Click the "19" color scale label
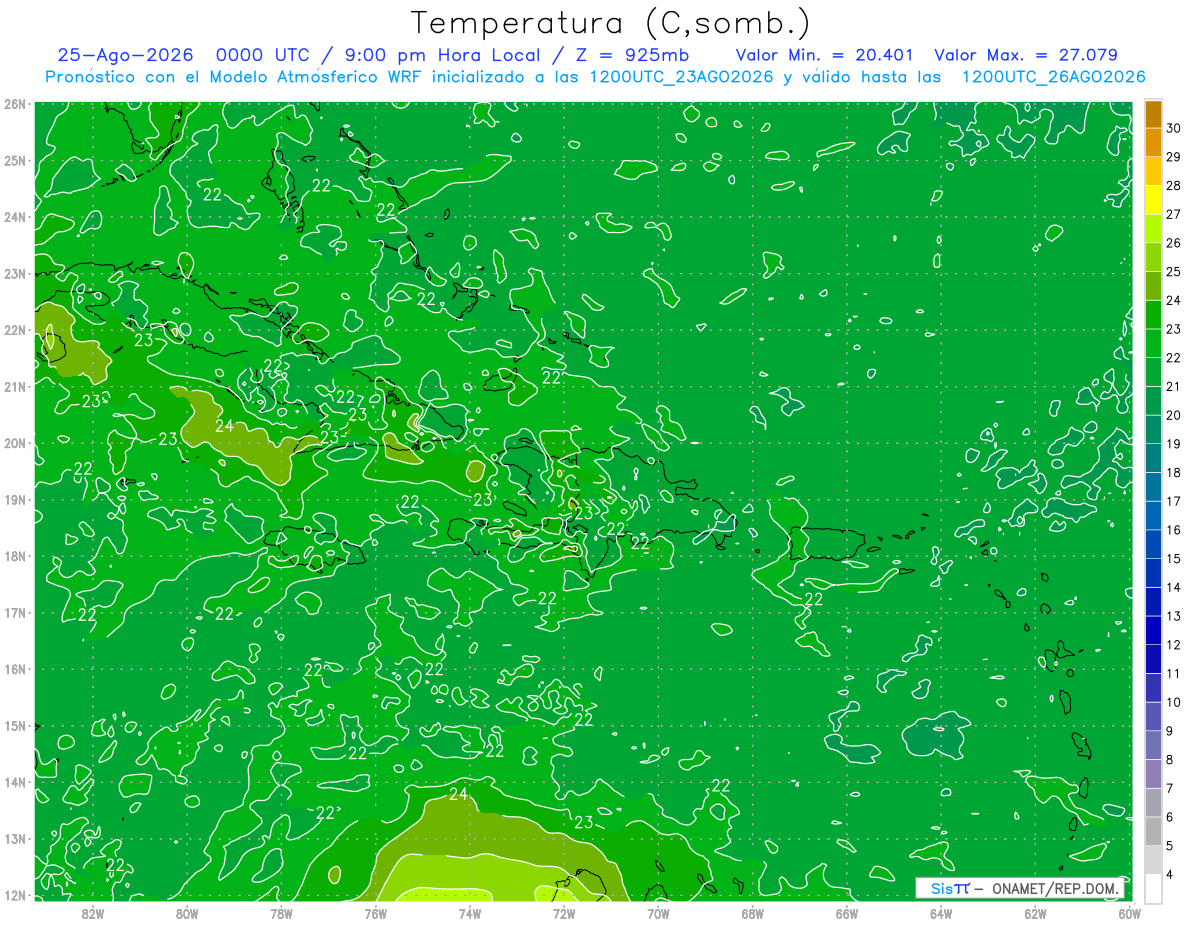The image size is (1200, 927). [1173, 444]
